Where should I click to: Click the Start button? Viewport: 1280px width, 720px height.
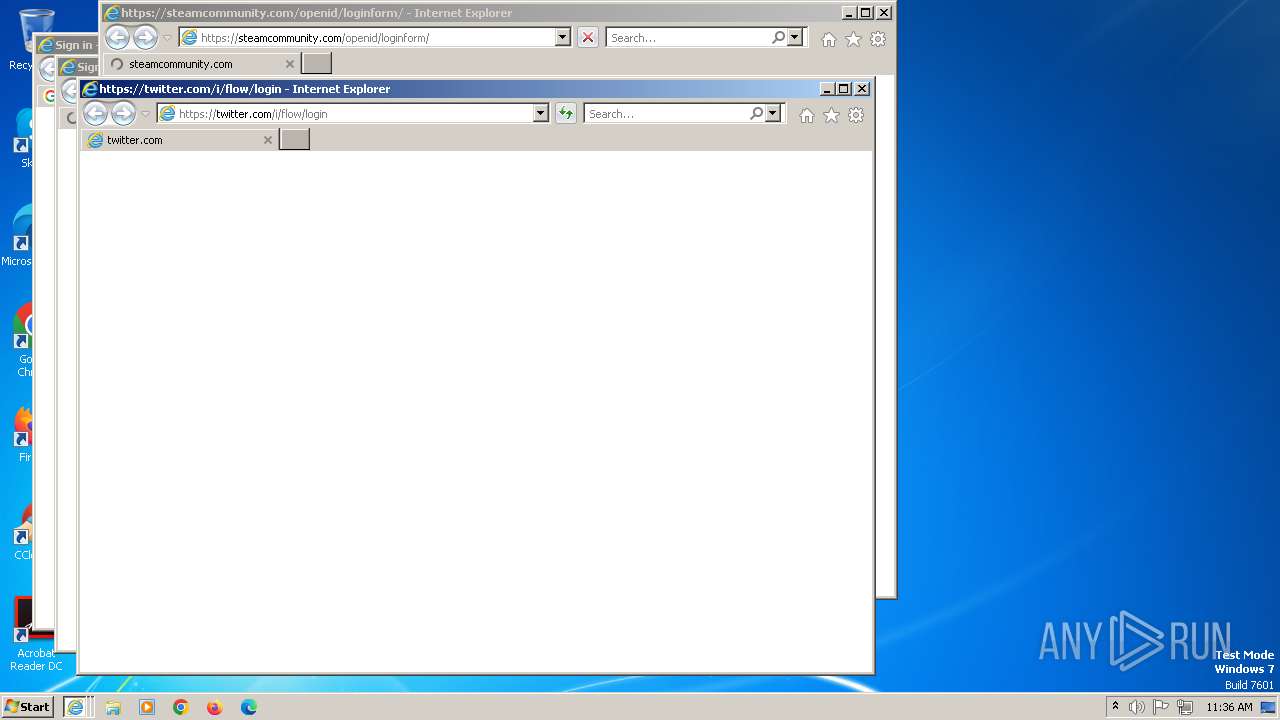coord(27,707)
